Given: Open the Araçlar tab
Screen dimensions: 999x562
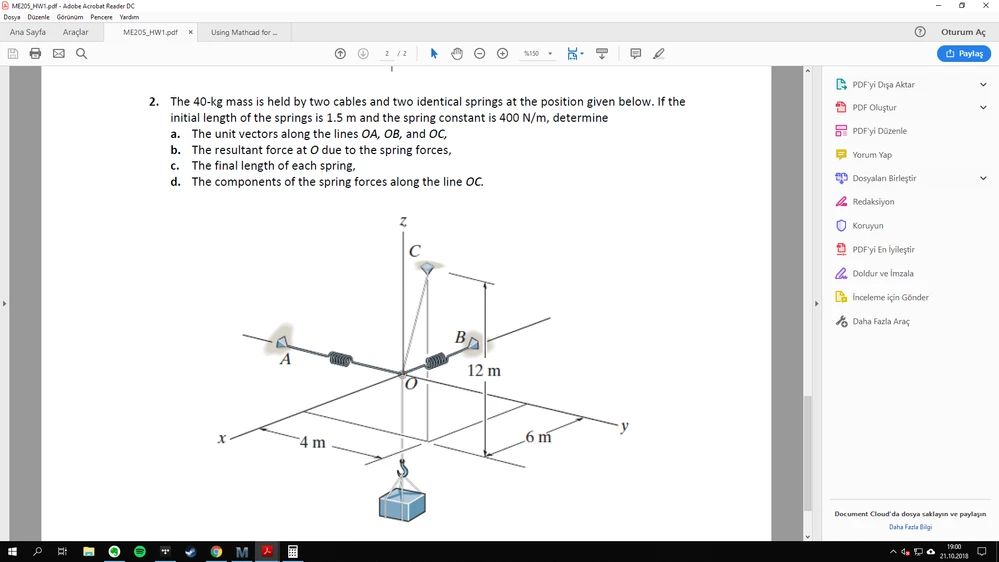Looking at the screenshot, I should 75,32.
